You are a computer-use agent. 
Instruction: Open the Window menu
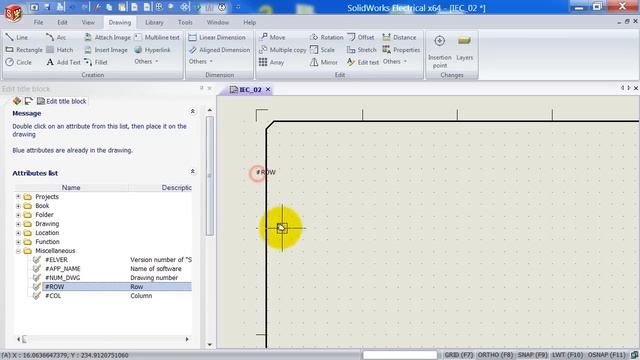218,22
